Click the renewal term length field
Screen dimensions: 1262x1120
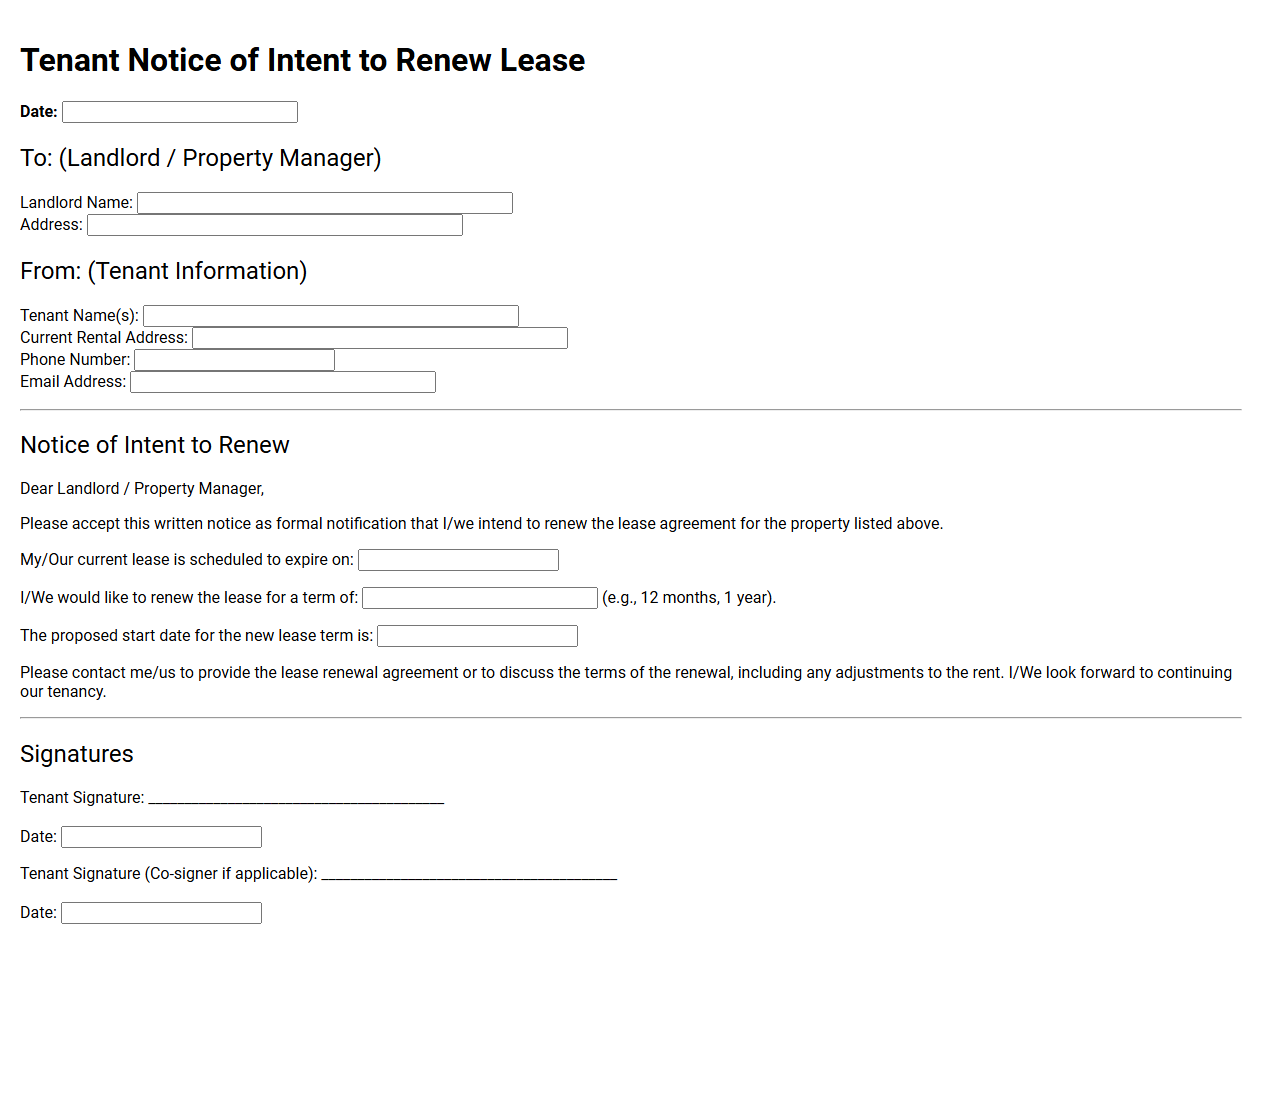click(x=480, y=598)
